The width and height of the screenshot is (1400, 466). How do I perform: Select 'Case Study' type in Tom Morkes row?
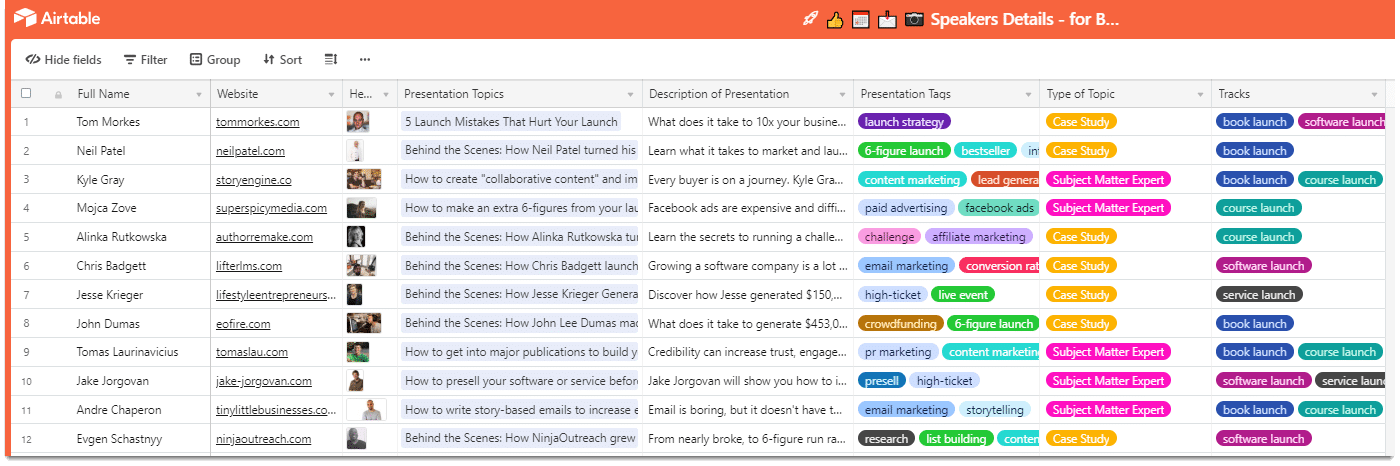[1081, 122]
